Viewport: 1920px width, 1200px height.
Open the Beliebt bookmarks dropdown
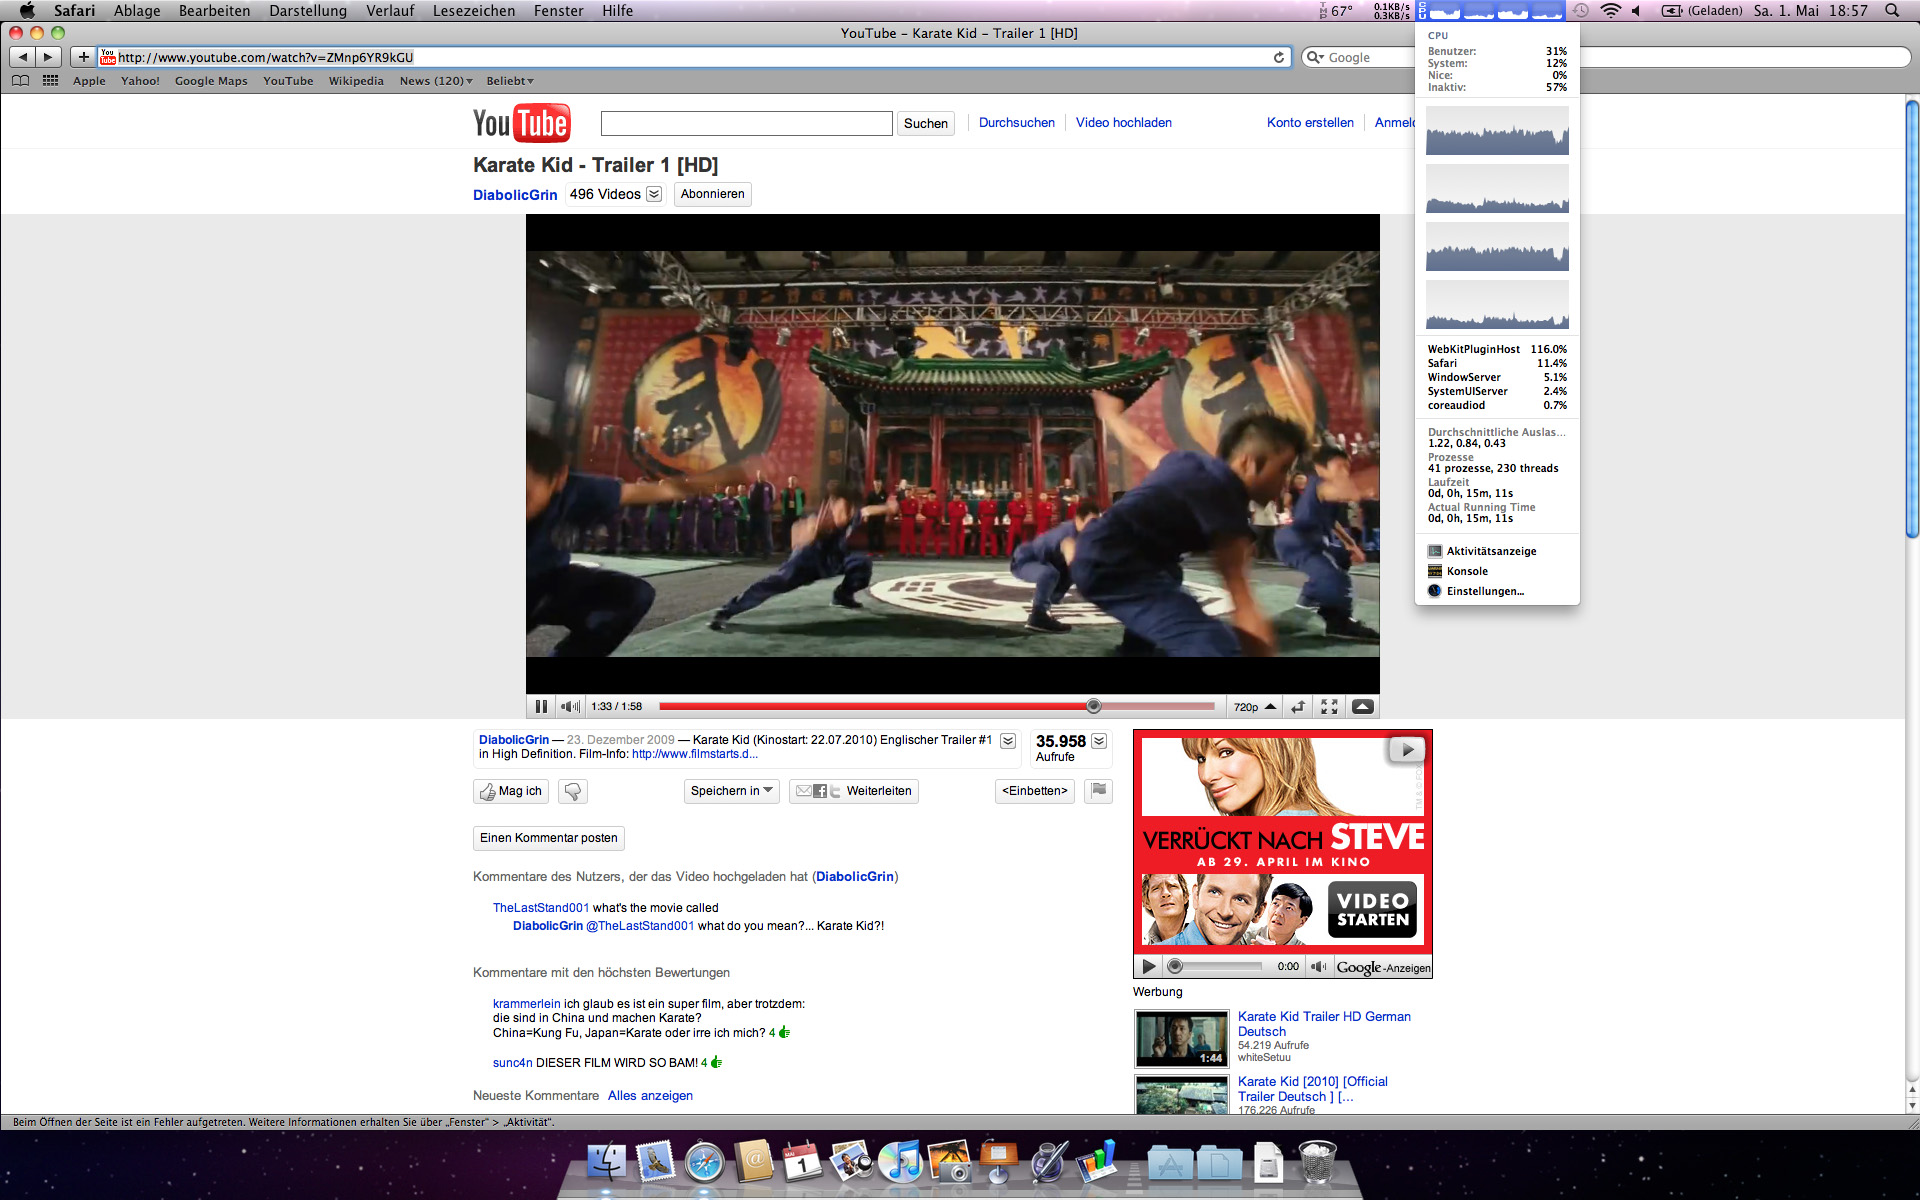point(510,81)
